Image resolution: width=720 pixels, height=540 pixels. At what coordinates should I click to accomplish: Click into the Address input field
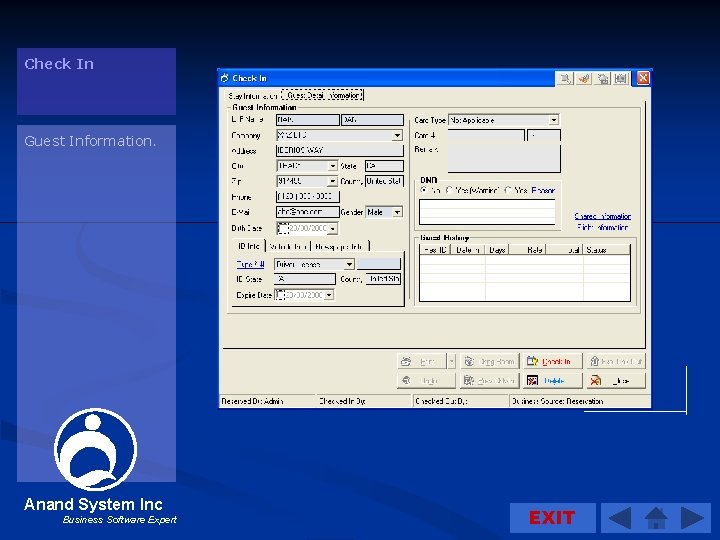tap(340, 150)
